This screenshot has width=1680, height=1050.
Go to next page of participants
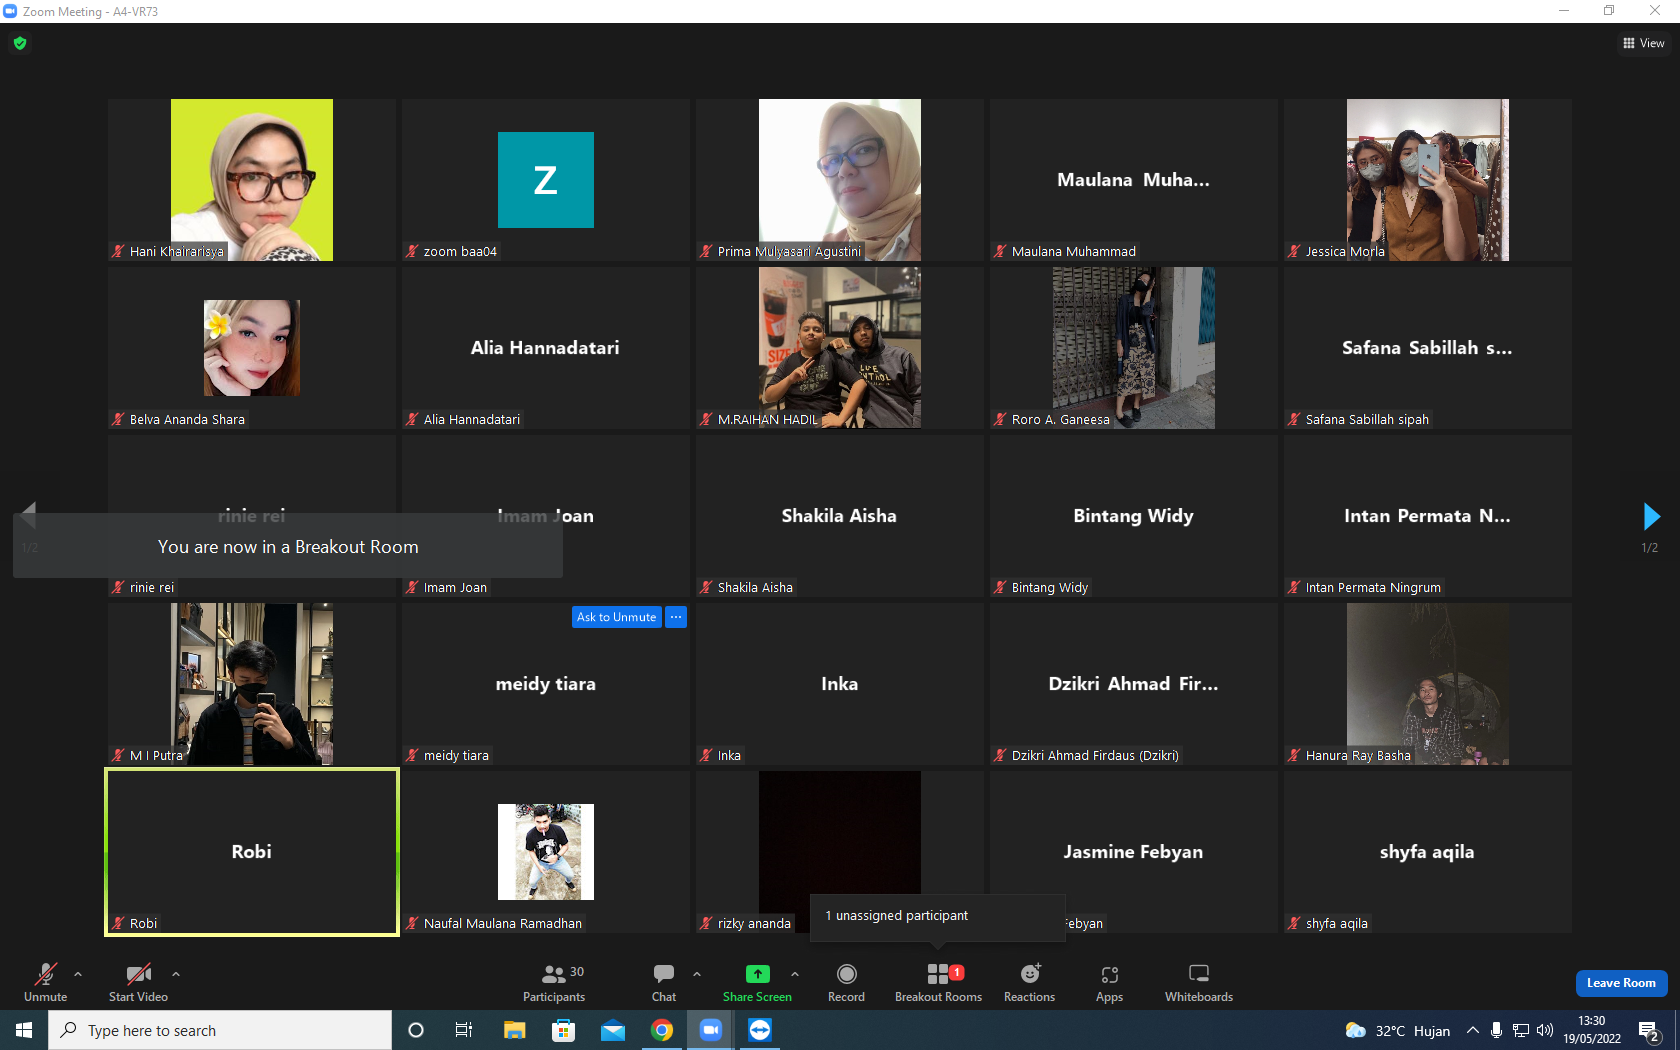[1651, 516]
